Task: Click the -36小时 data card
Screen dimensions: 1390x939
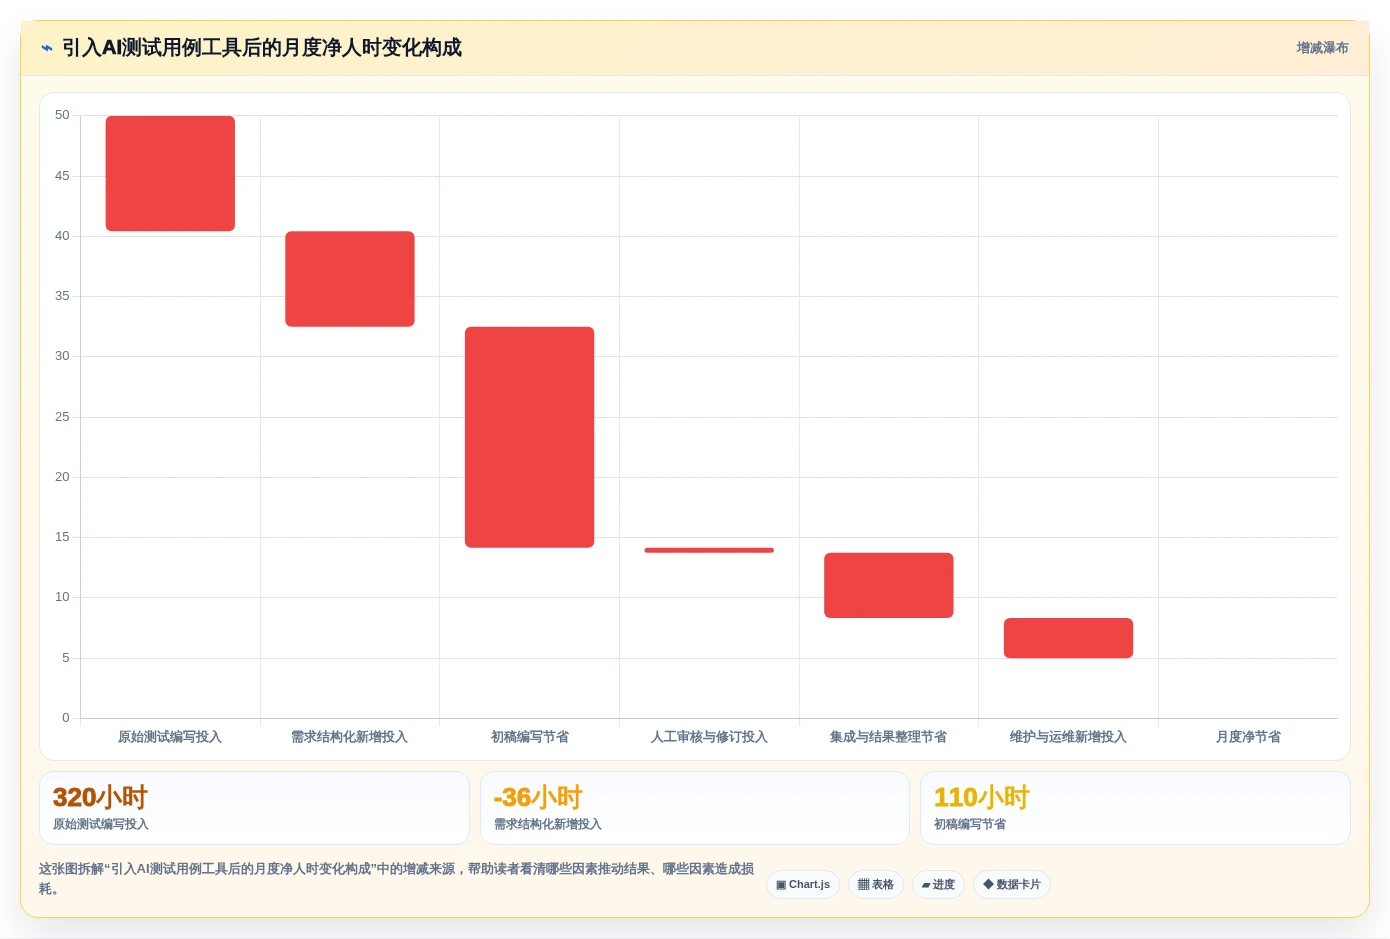Action: 695,808
